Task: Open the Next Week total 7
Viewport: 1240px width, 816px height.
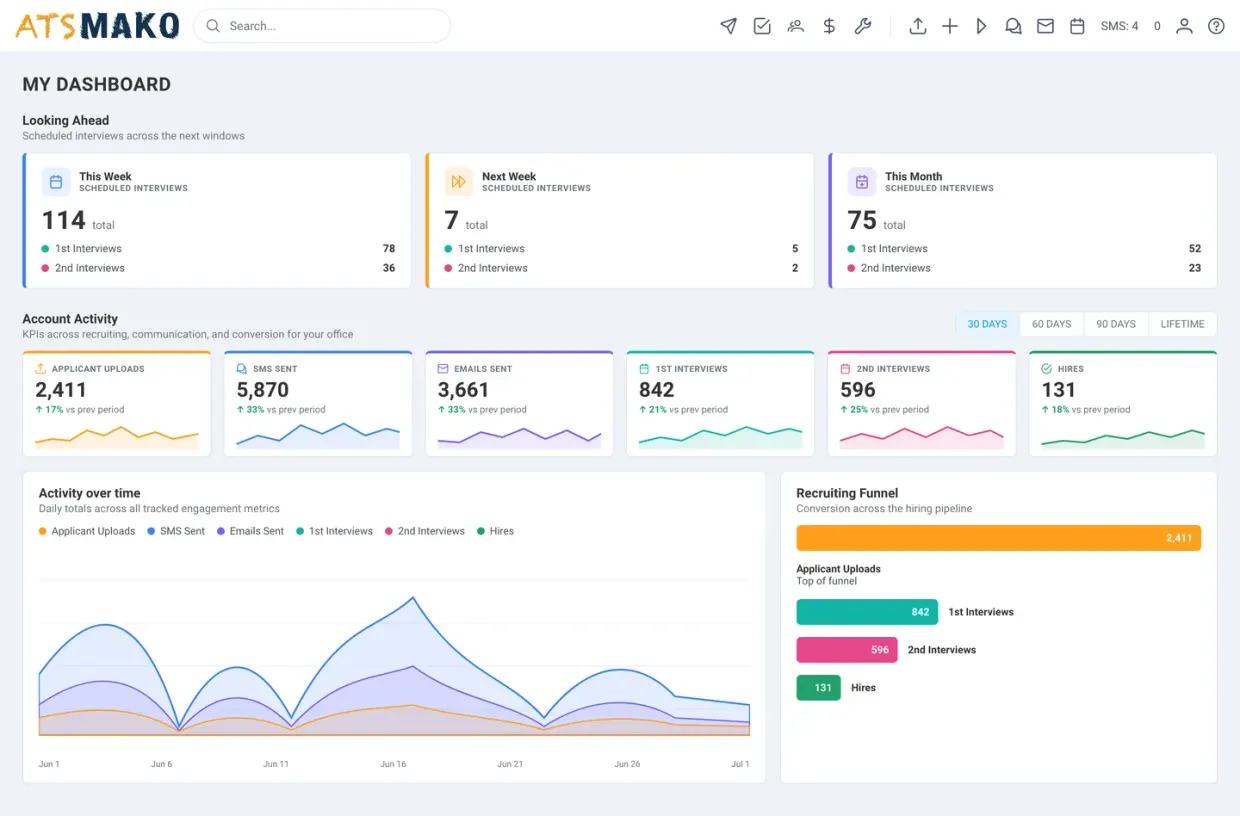Action: [451, 220]
